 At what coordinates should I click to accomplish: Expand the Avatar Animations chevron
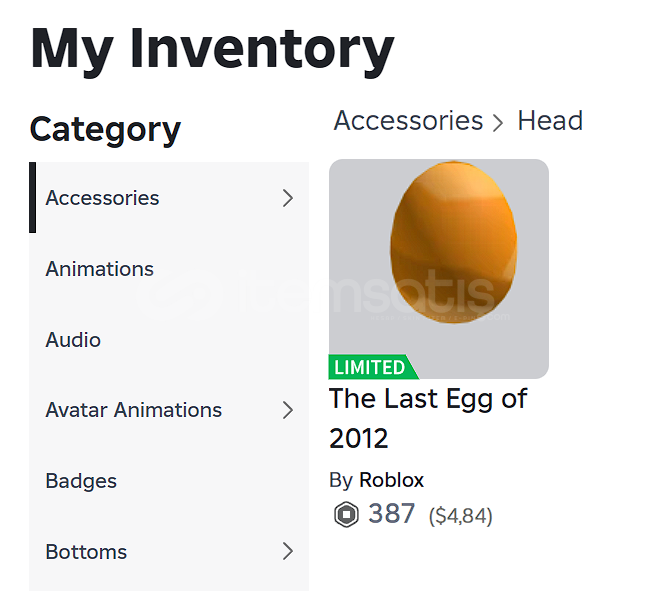288,410
